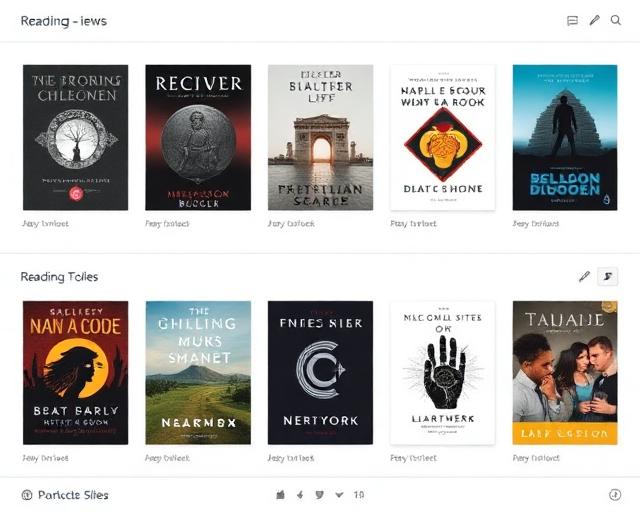The height and width of the screenshot is (512, 640).
Task: Click the caption under the NEARMOX cover
Action: tap(167, 458)
